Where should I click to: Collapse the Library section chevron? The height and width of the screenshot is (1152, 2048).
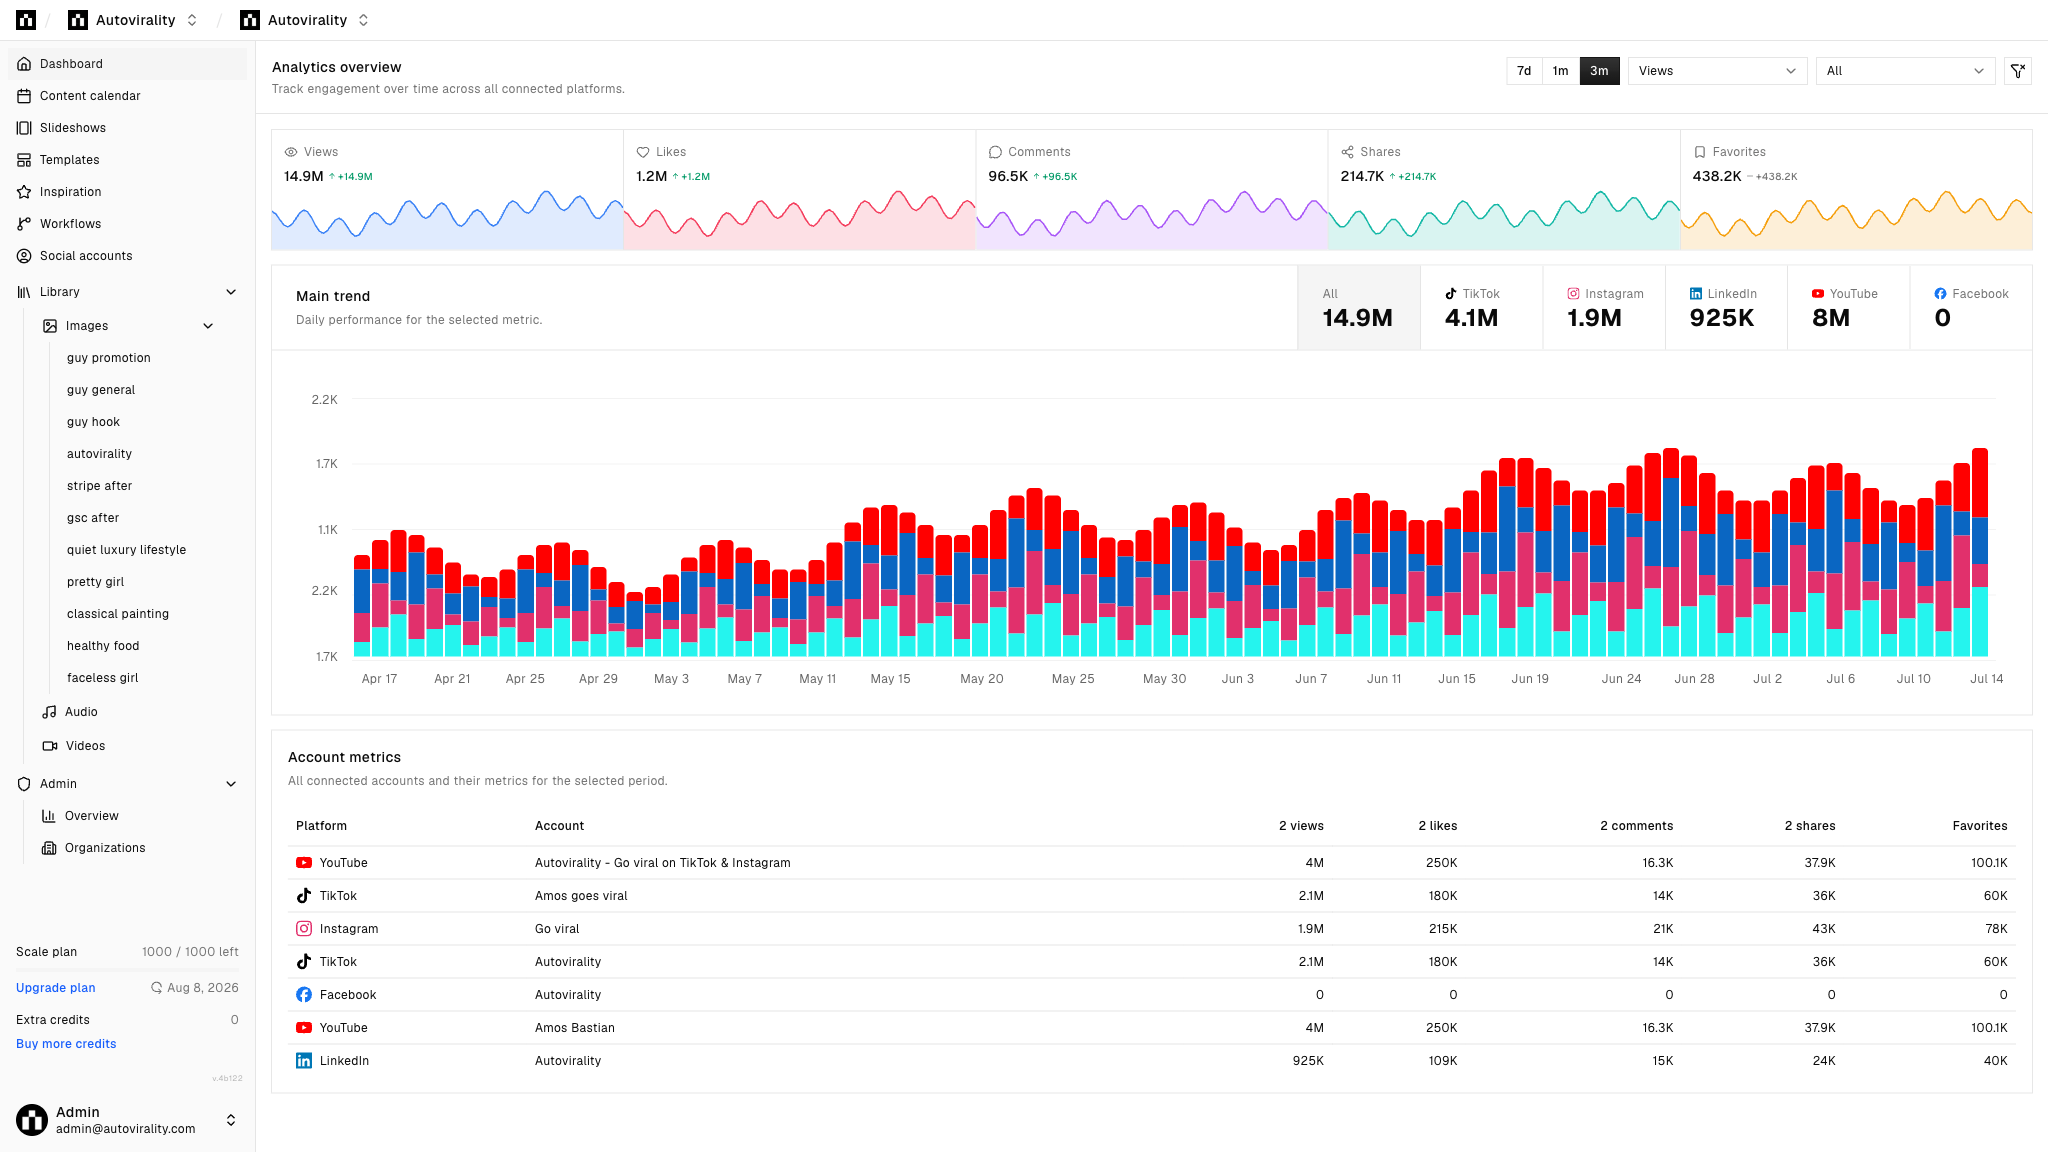point(231,292)
